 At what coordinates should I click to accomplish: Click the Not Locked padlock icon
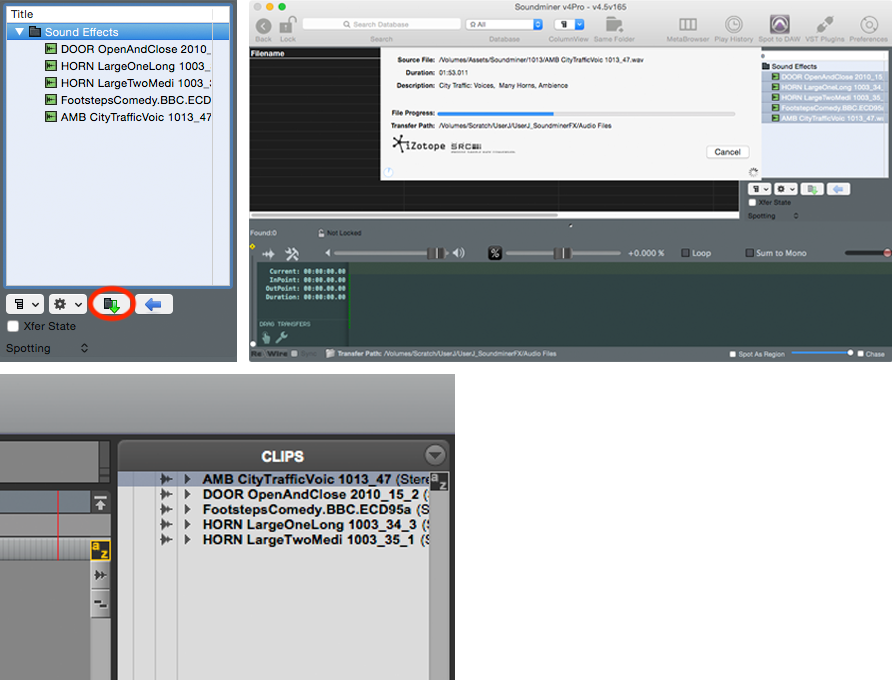pyautogui.click(x=321, y=233)
